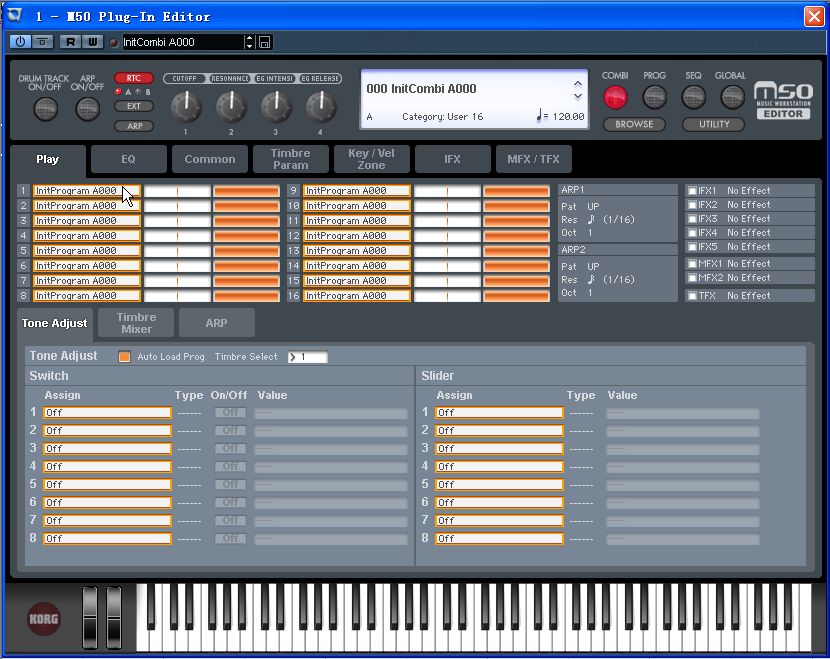Click the editor window title icon
830x659 pixels.
14,15
